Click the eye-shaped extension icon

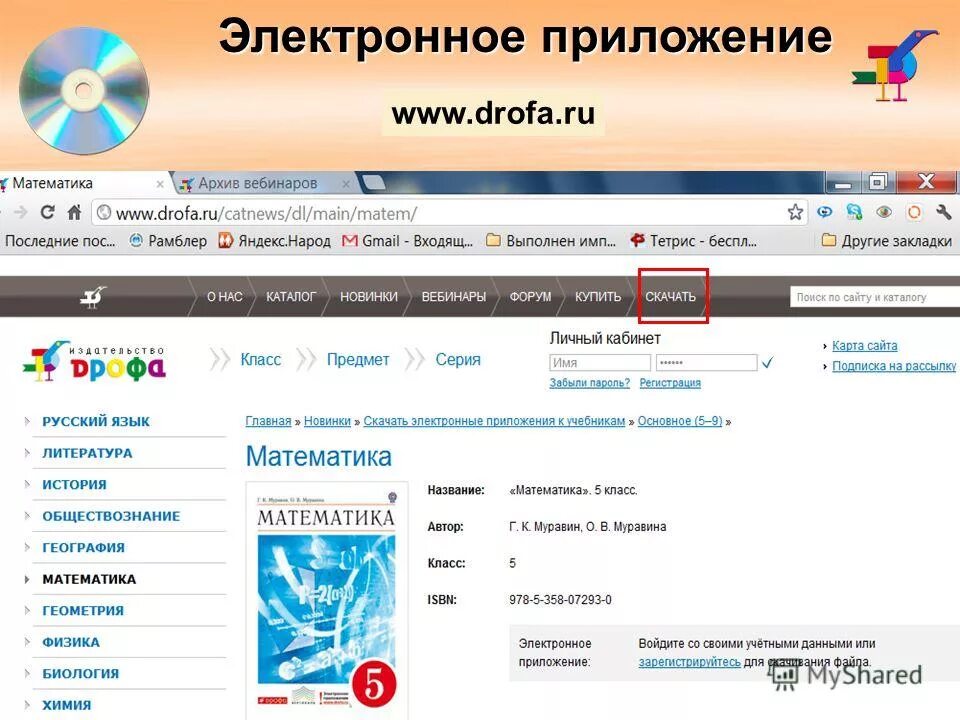click(x=884, y=212)
